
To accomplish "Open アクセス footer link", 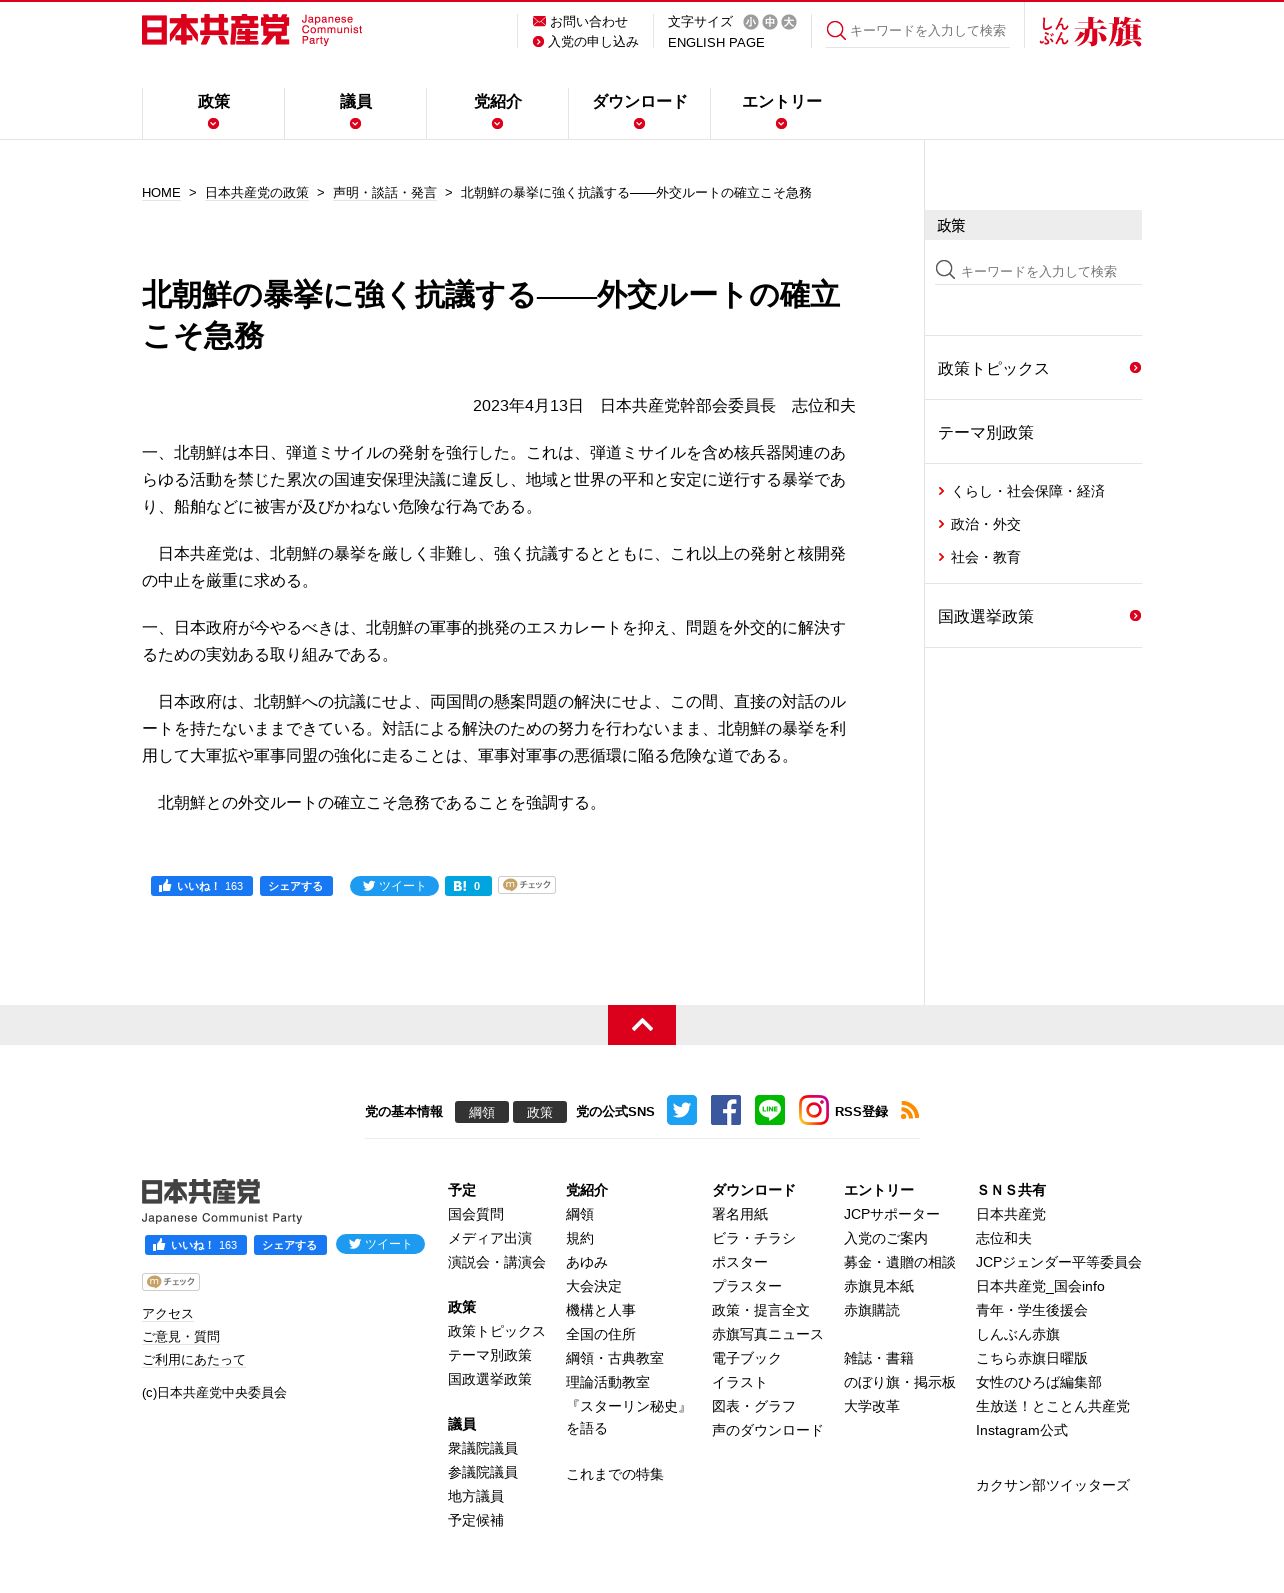I will pyautogui.click(x=168, y=1314).
